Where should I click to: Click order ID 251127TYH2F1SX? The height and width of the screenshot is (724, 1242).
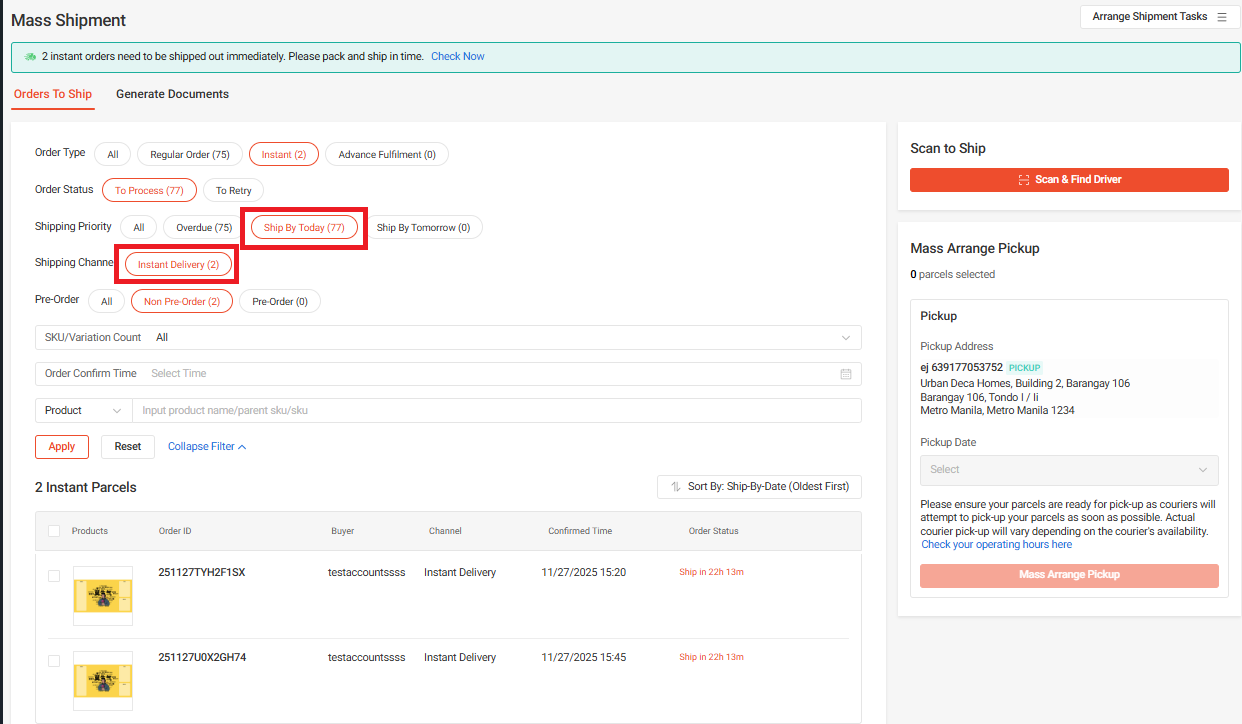pyautogui.click(x=202, y=573)
